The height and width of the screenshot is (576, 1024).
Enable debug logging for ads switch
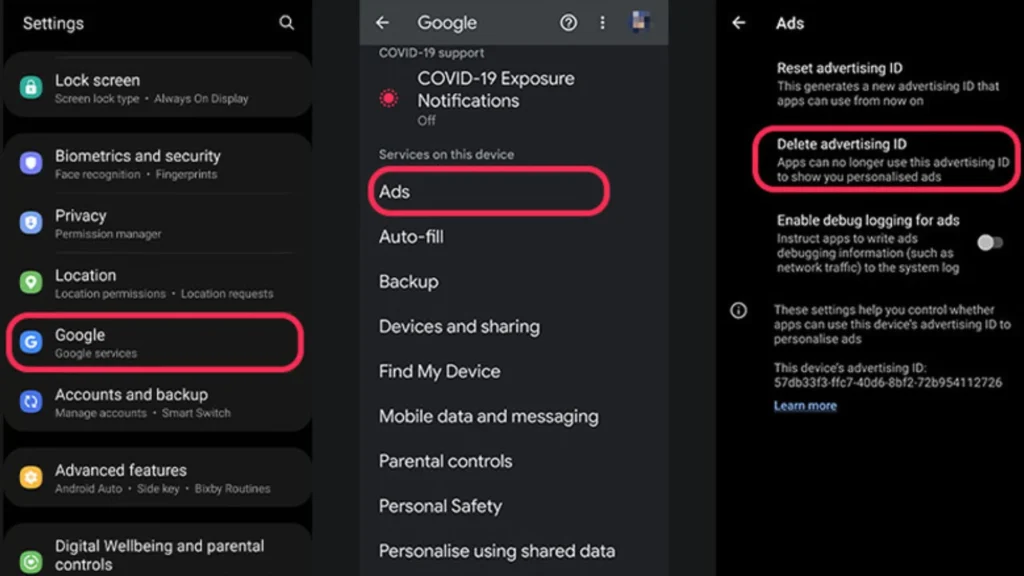point(991,241)
